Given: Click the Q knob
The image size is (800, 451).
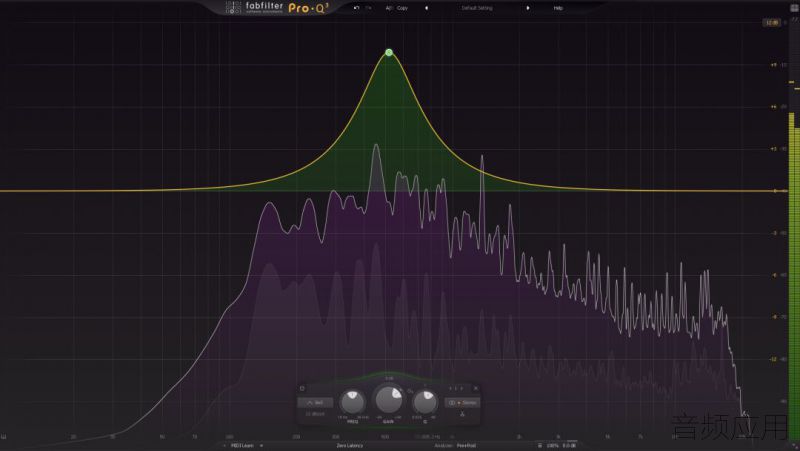Looking at the screenshot, I should (425, 402).
